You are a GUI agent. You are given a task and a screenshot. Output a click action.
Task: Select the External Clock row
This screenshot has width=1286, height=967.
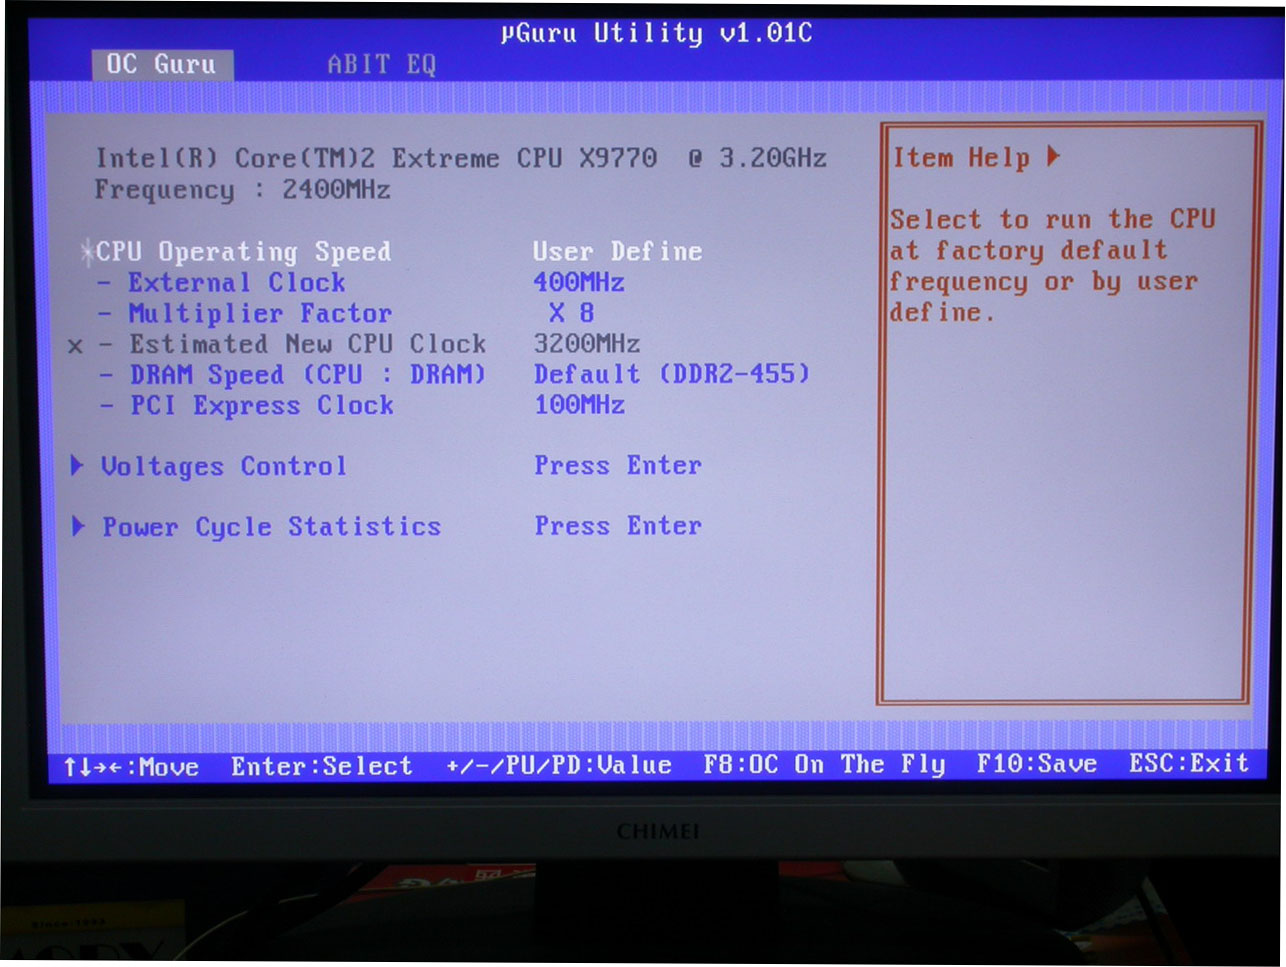236,283
